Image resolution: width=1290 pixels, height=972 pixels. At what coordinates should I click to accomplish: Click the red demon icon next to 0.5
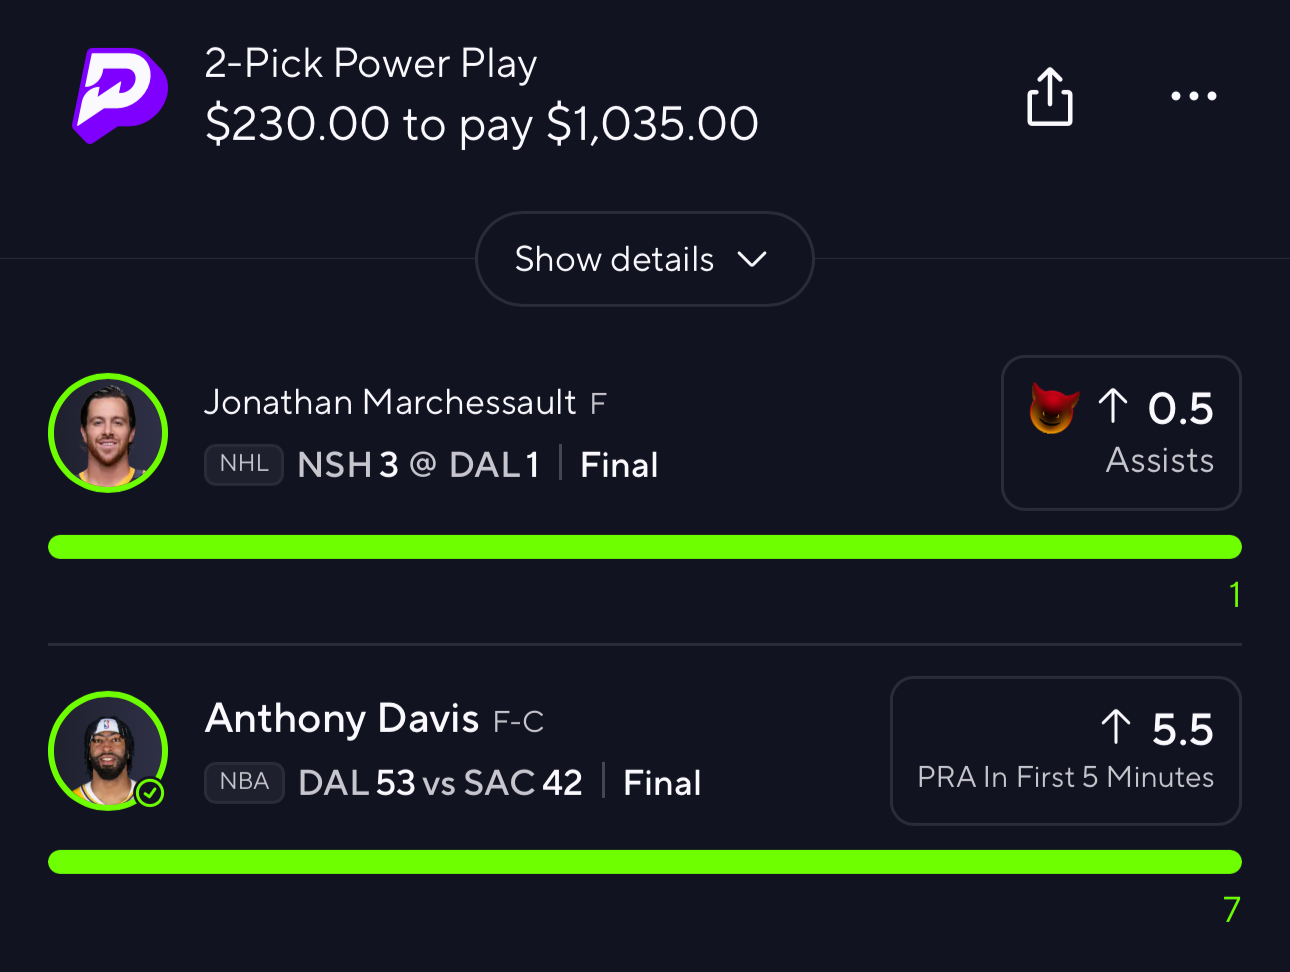[1054, 408]
